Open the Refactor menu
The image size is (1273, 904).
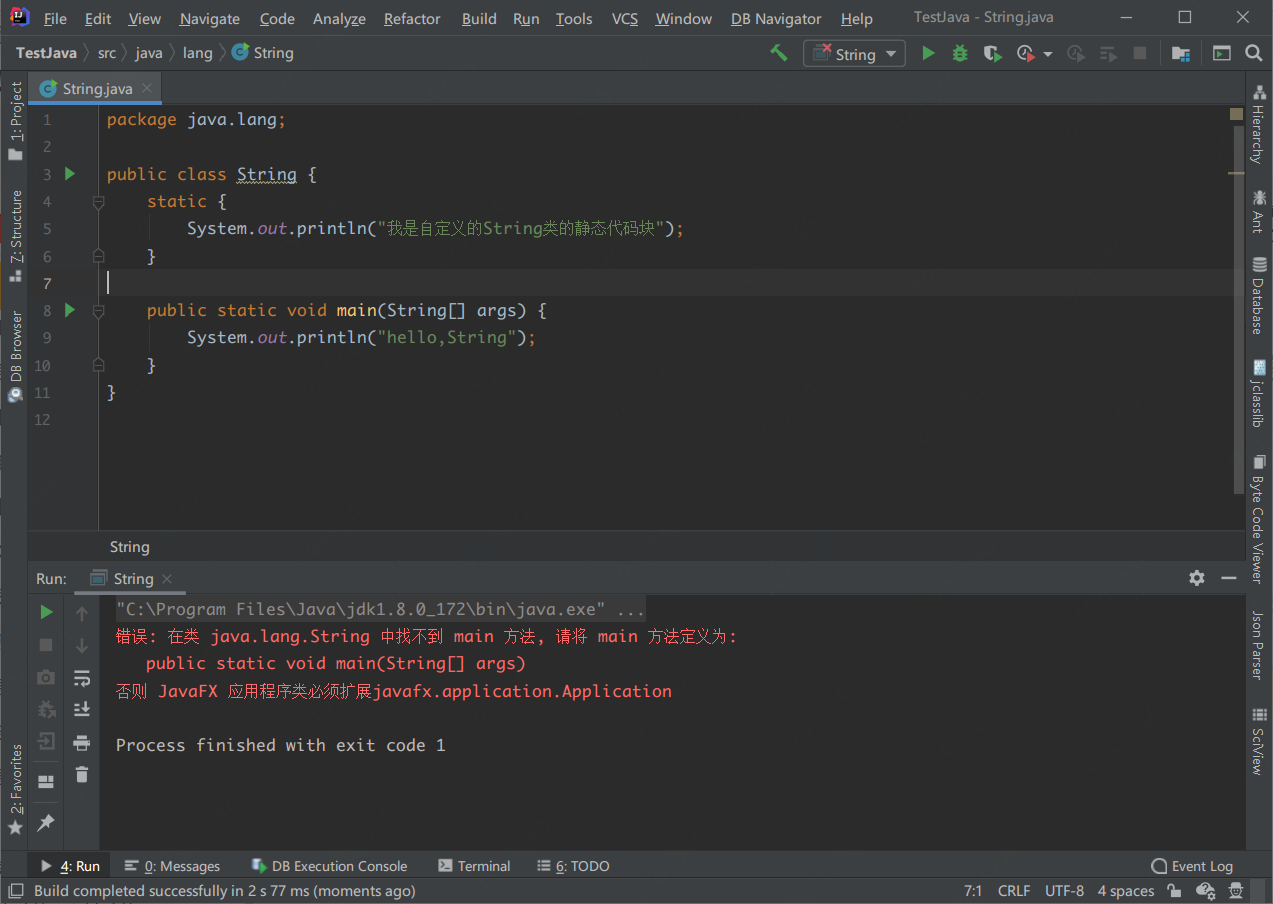(x=412, y=19)
